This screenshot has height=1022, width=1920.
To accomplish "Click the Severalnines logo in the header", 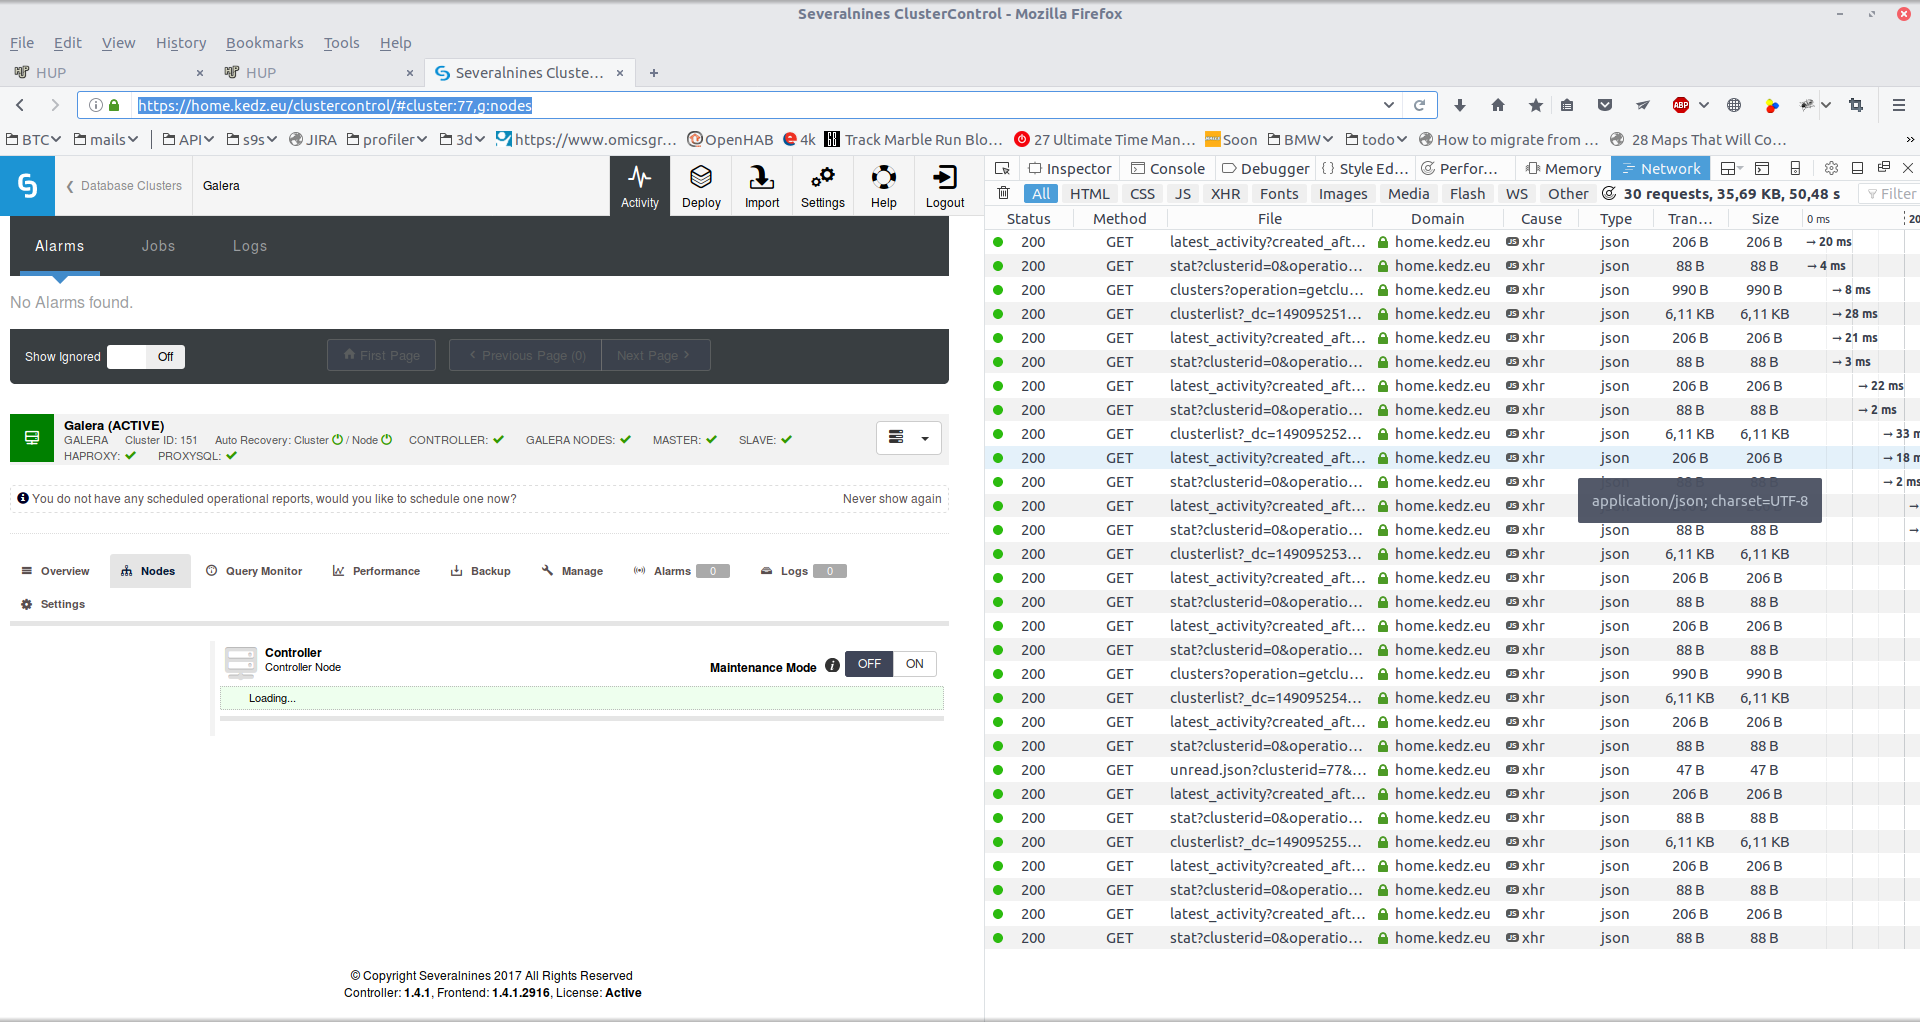I will coord(27,186).
